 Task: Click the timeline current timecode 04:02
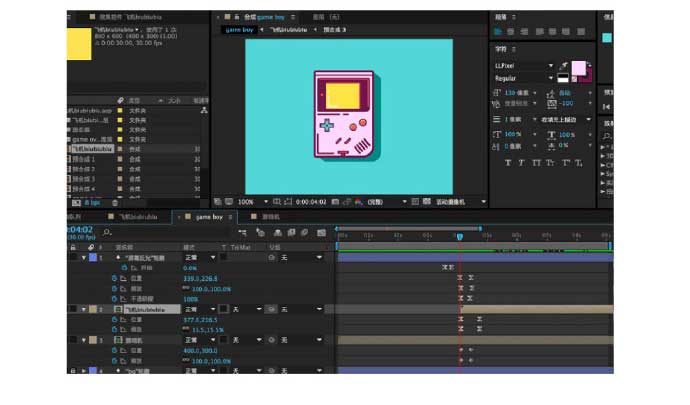(x=80, y=229)
